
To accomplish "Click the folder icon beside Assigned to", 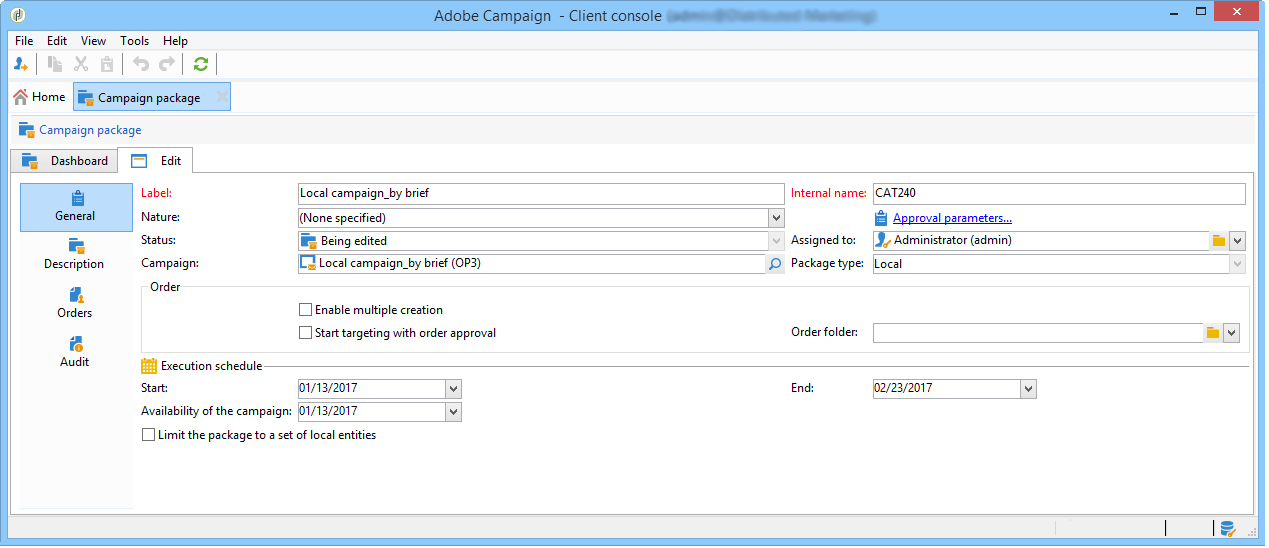I will click(1217, 241).
